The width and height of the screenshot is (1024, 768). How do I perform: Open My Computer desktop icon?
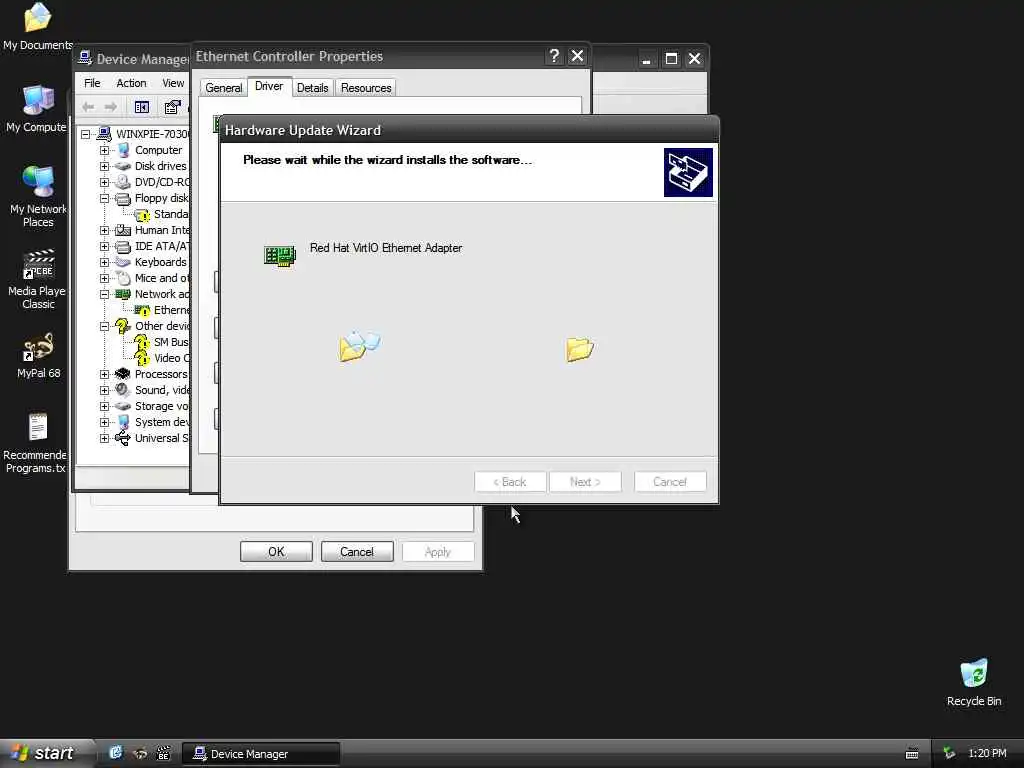(37, 108)
